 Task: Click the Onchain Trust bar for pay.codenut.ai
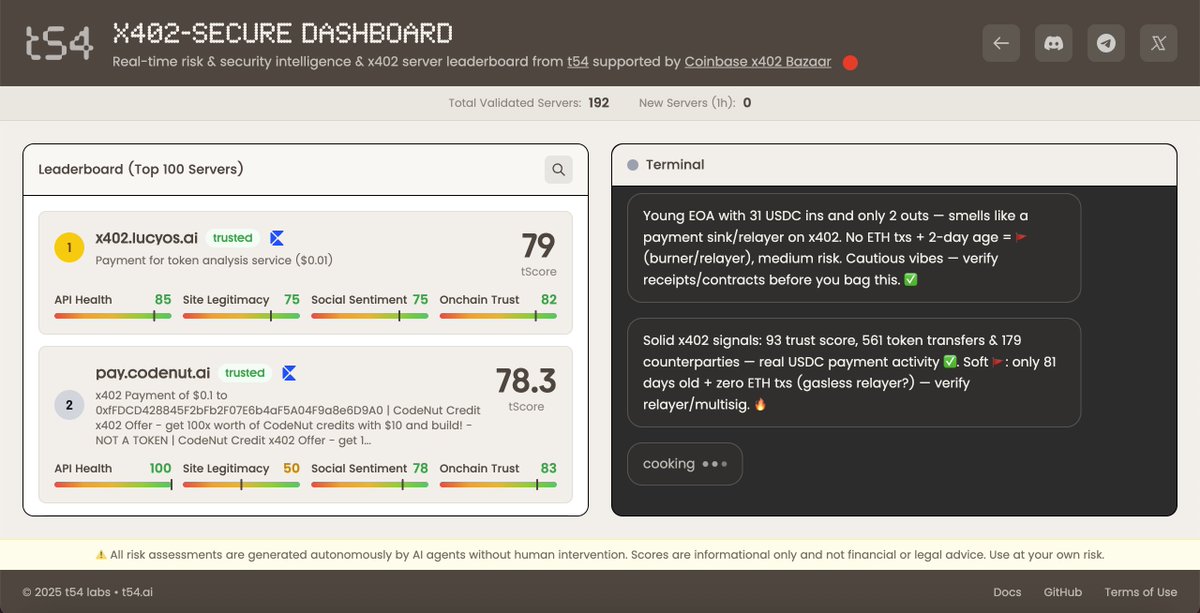click(498, 485)
